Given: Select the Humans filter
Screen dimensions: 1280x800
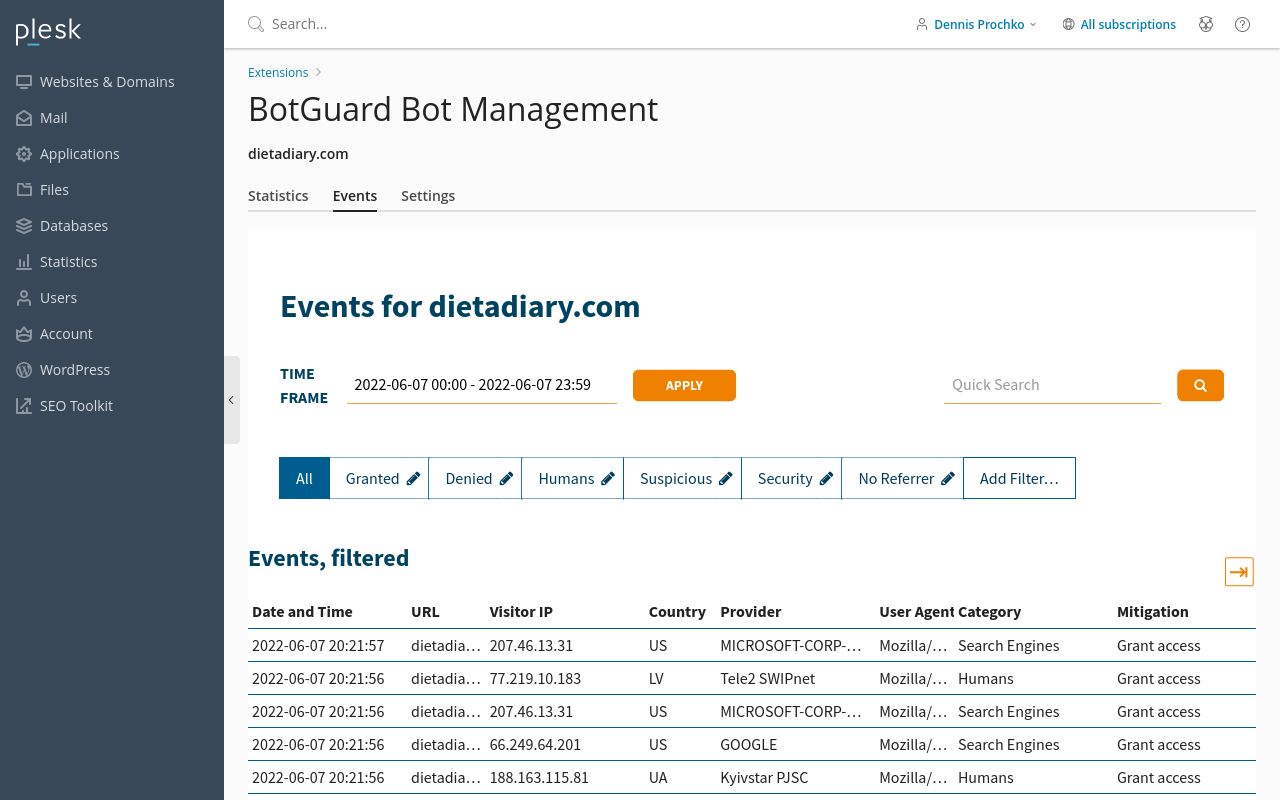Looking at the screenshot, I should click(566, 479).
